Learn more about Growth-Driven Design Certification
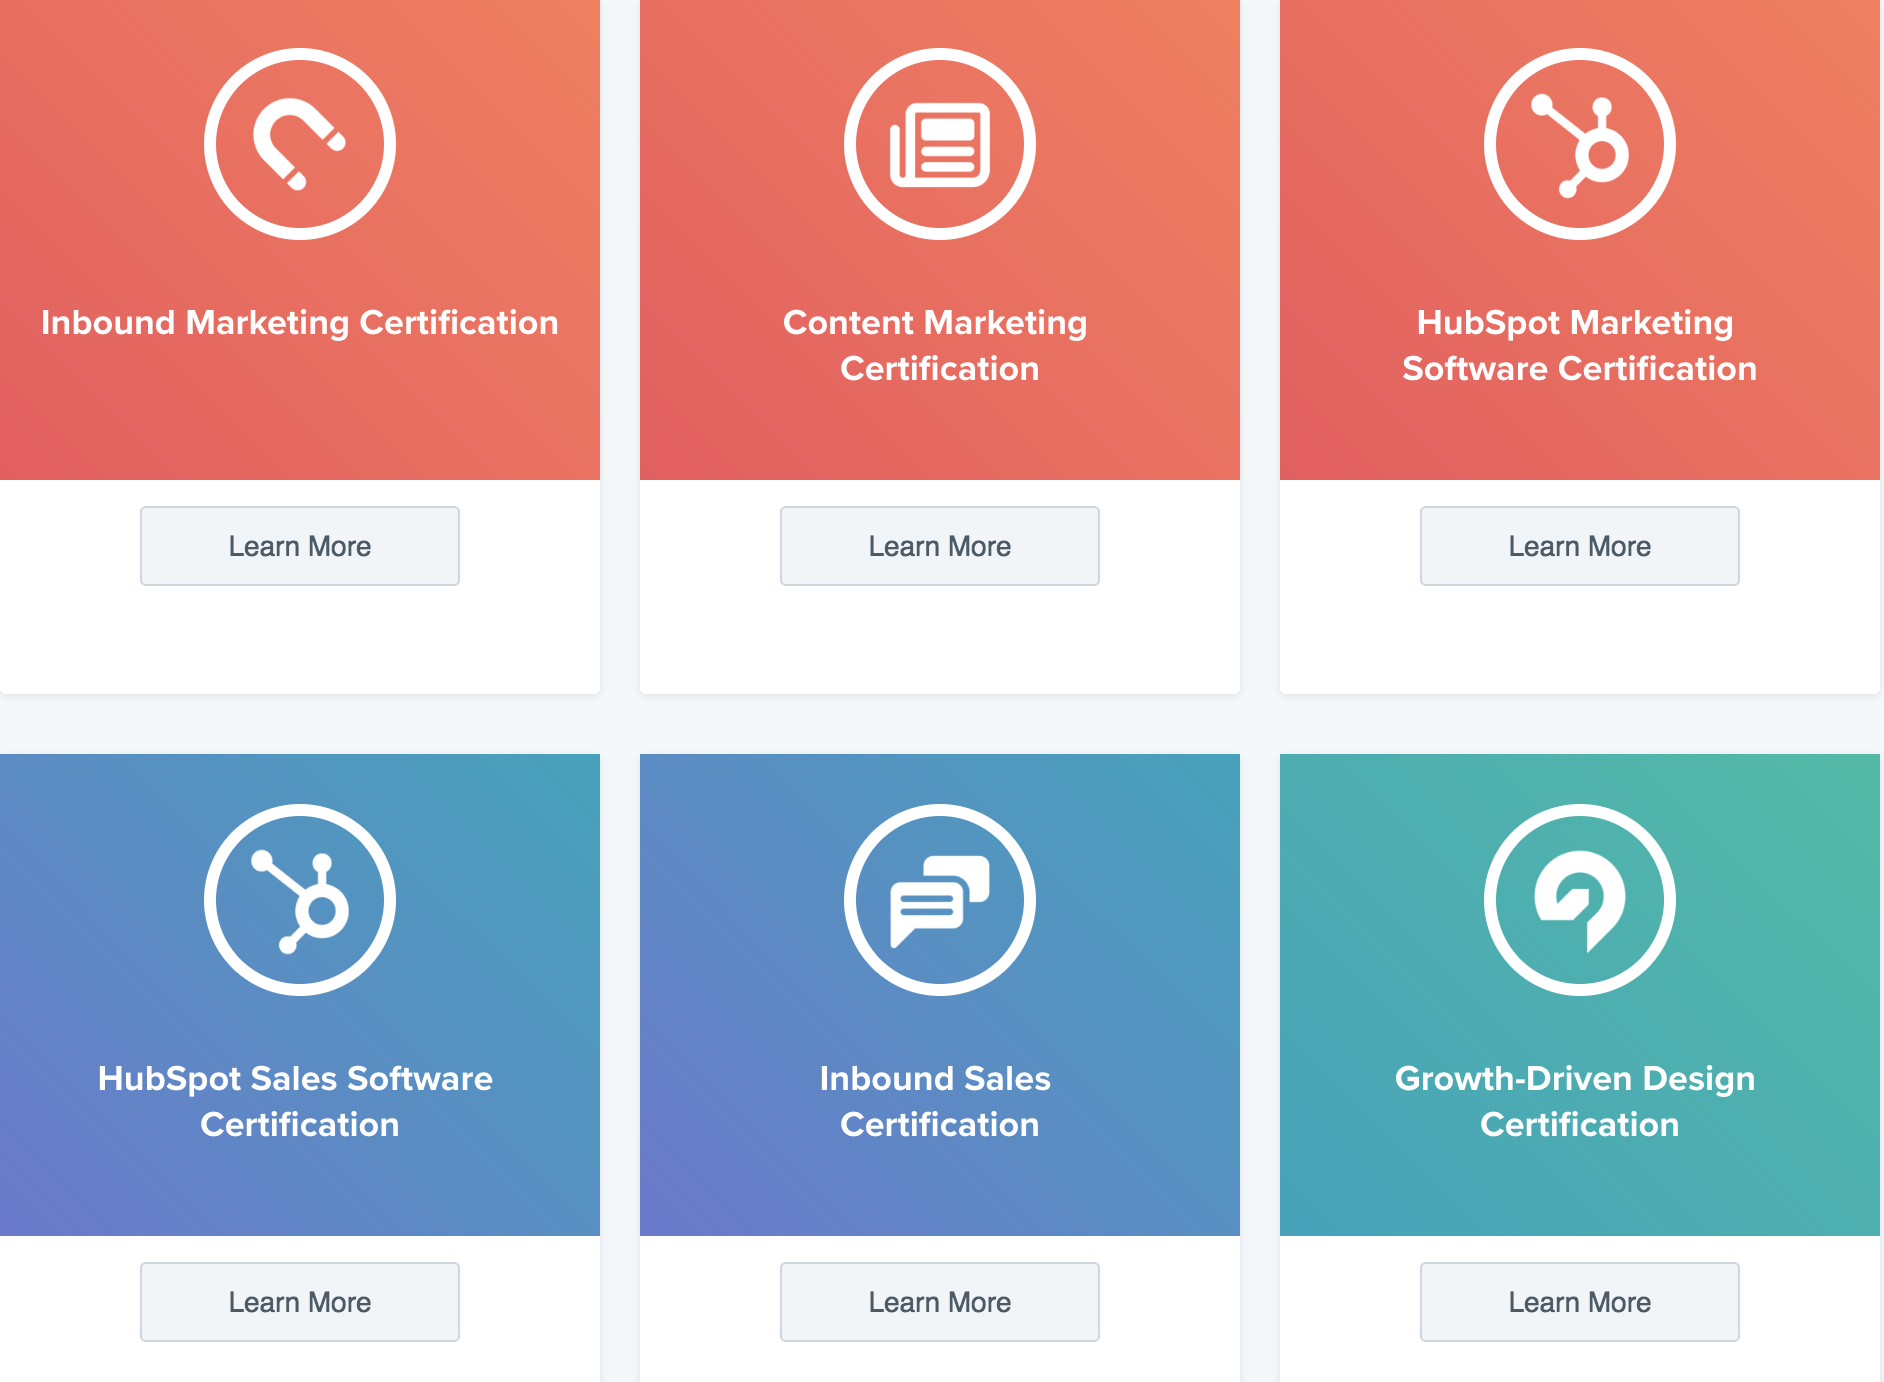Image resolution: width=1884 pixels, height=1382 pixels. [1580, 1302]
